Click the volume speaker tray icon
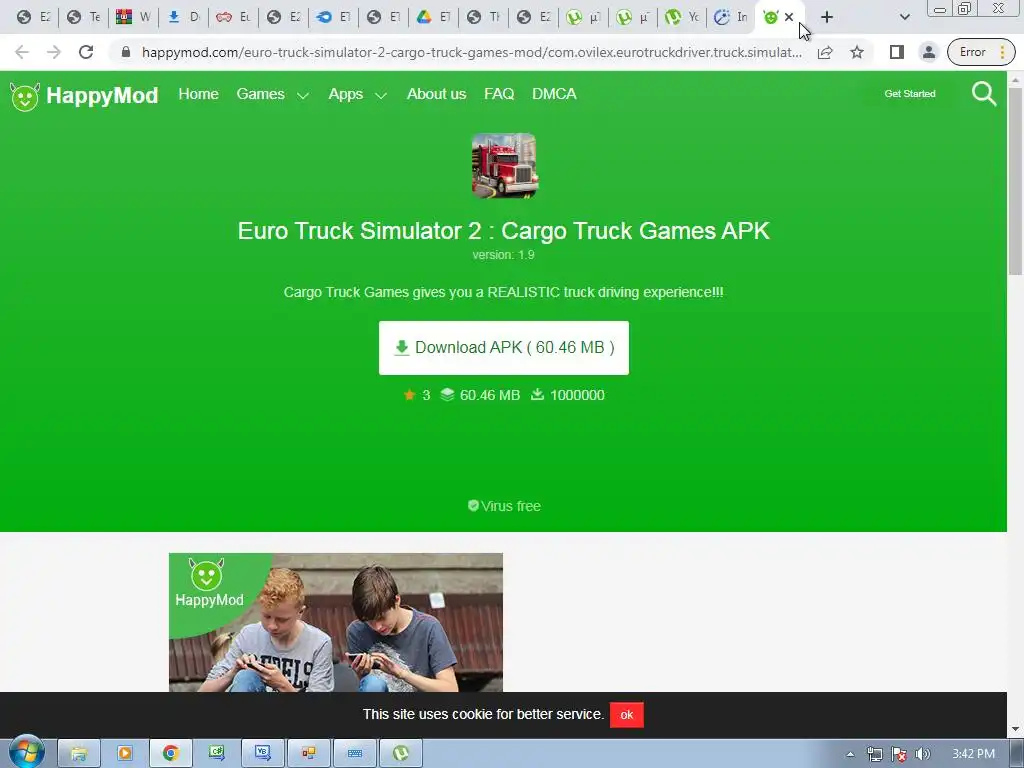 (922, 754)
